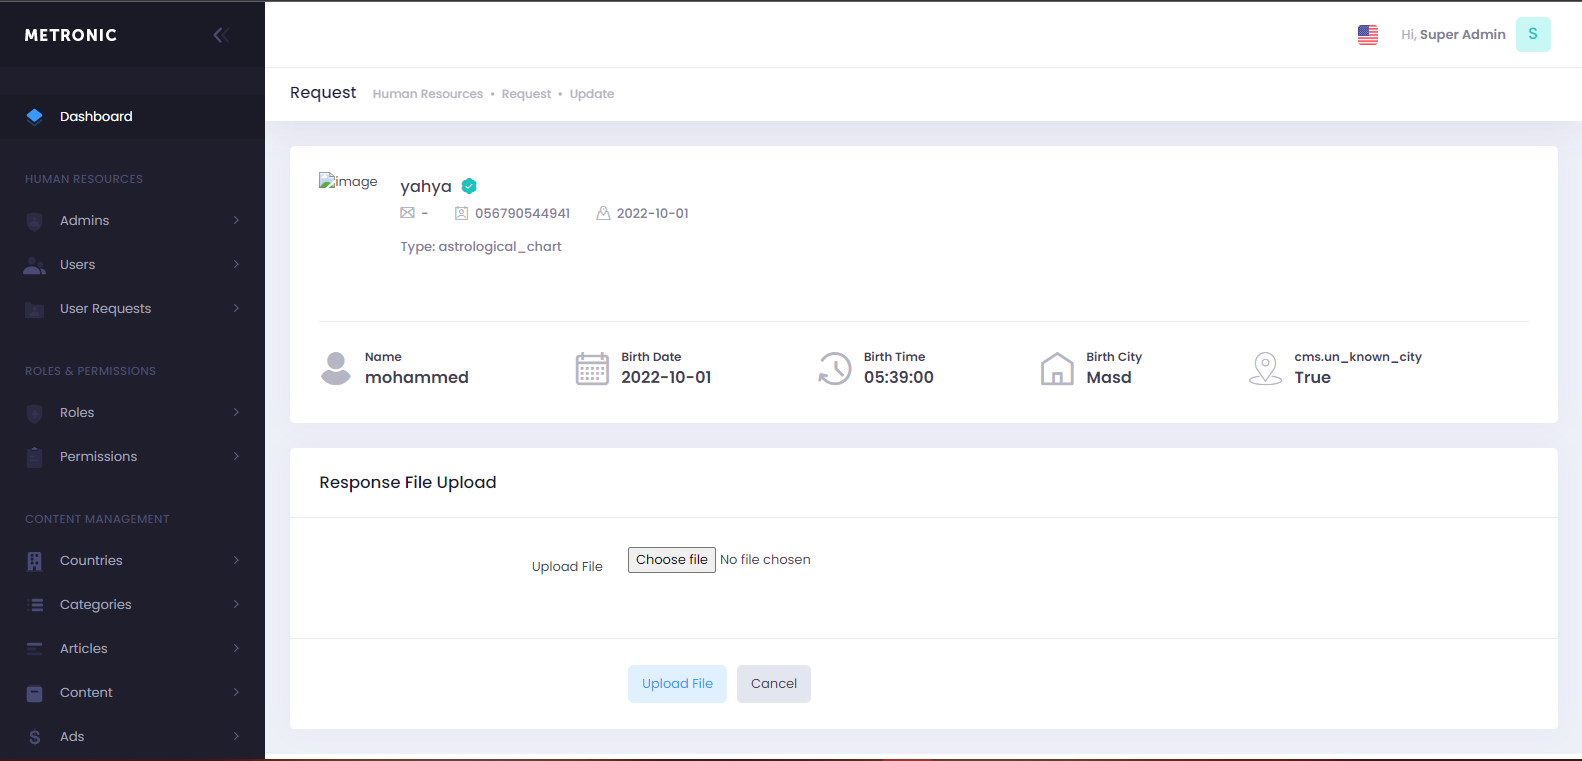The image size is (1582, 761).
Task: Click Choose file to select a file
Action: [x=671, y=560]
